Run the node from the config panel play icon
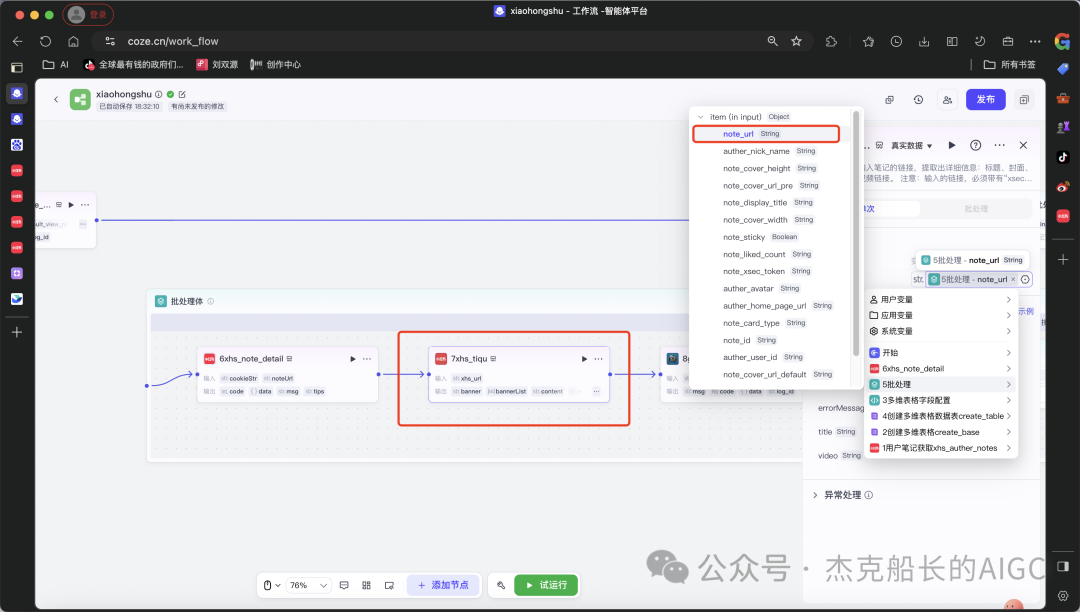Screen dimensions: 1080x612 [x=952, y=145]
